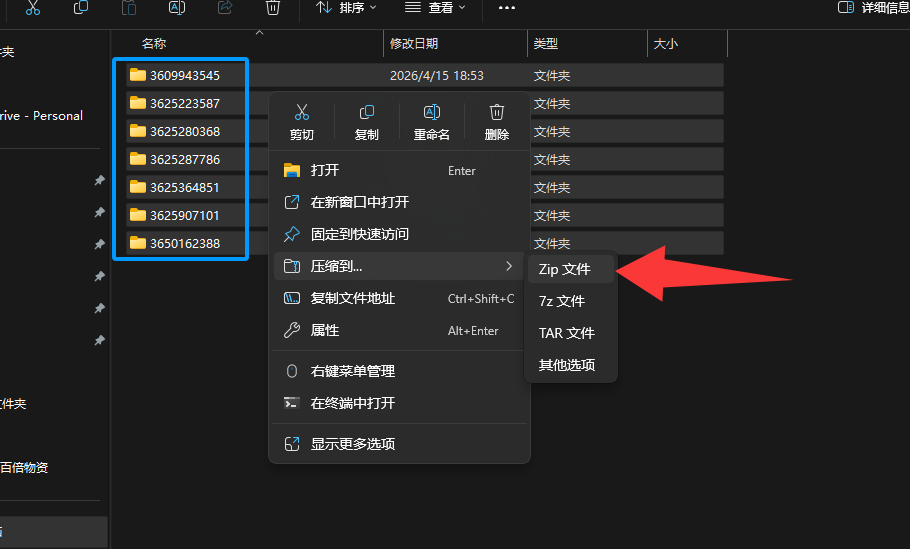The width and height of the screenshot is (910, 549).
Task: Click Delete (删除) in context menu
Action: 497,122
